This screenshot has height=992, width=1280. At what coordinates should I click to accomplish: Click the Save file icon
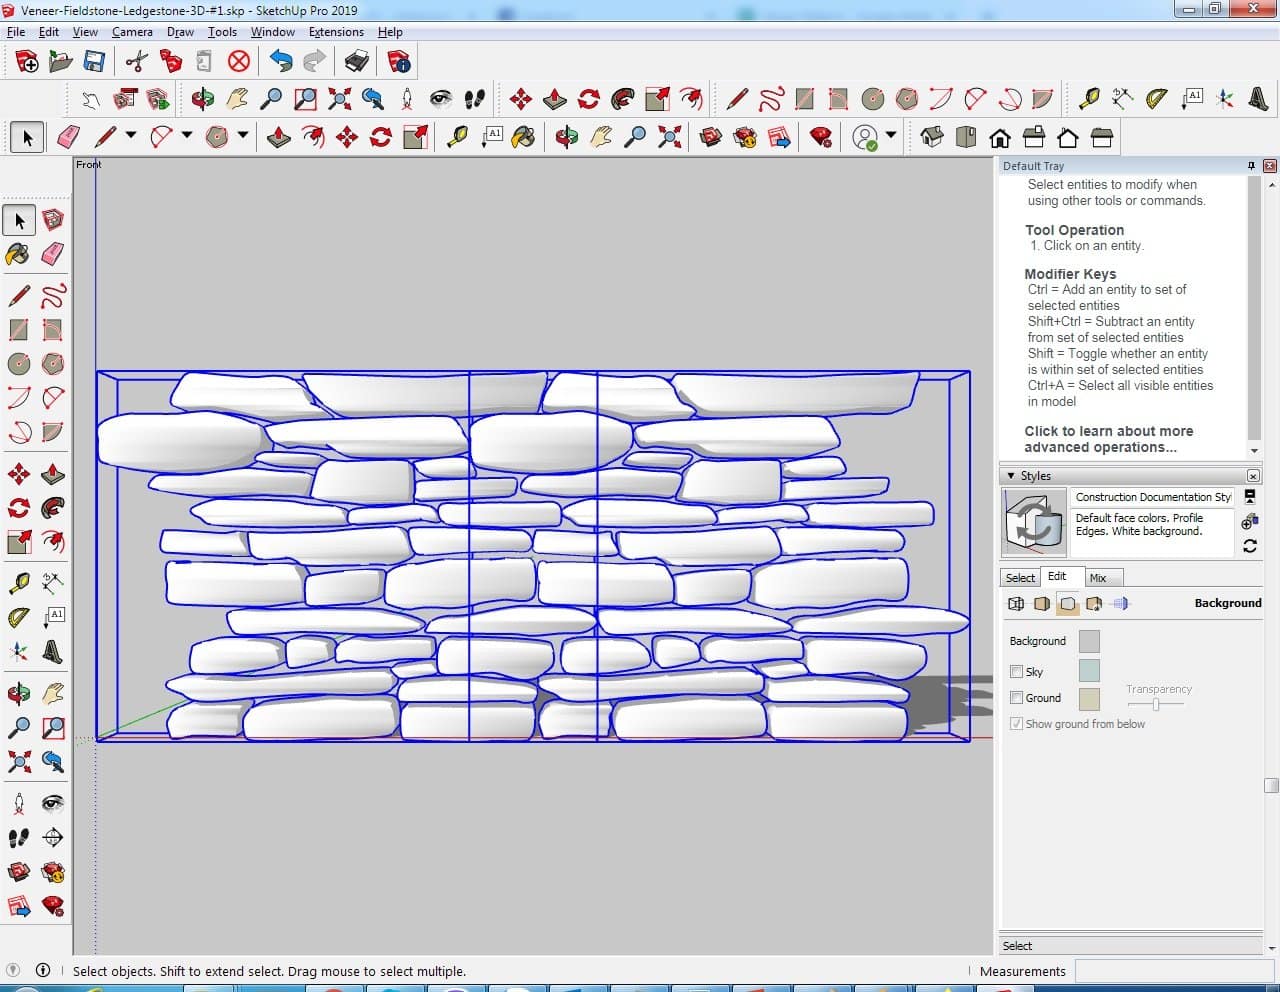(94, 62)
